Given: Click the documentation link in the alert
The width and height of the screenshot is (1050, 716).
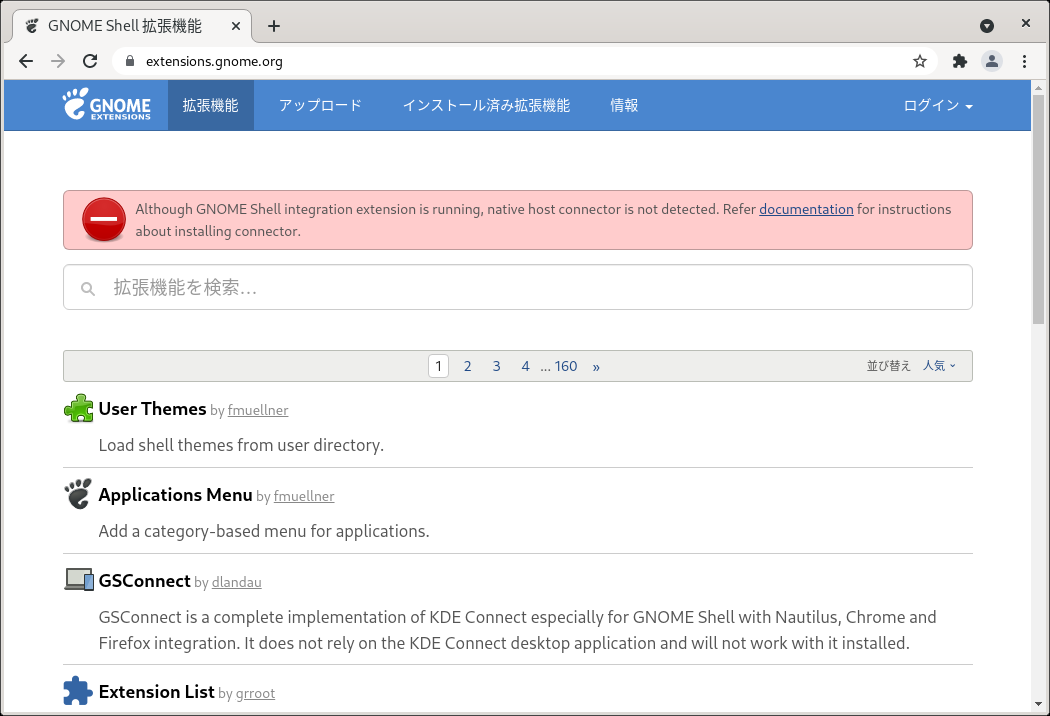Looking at the screenshot, I should pyautogui.click(x=806, y=209).
